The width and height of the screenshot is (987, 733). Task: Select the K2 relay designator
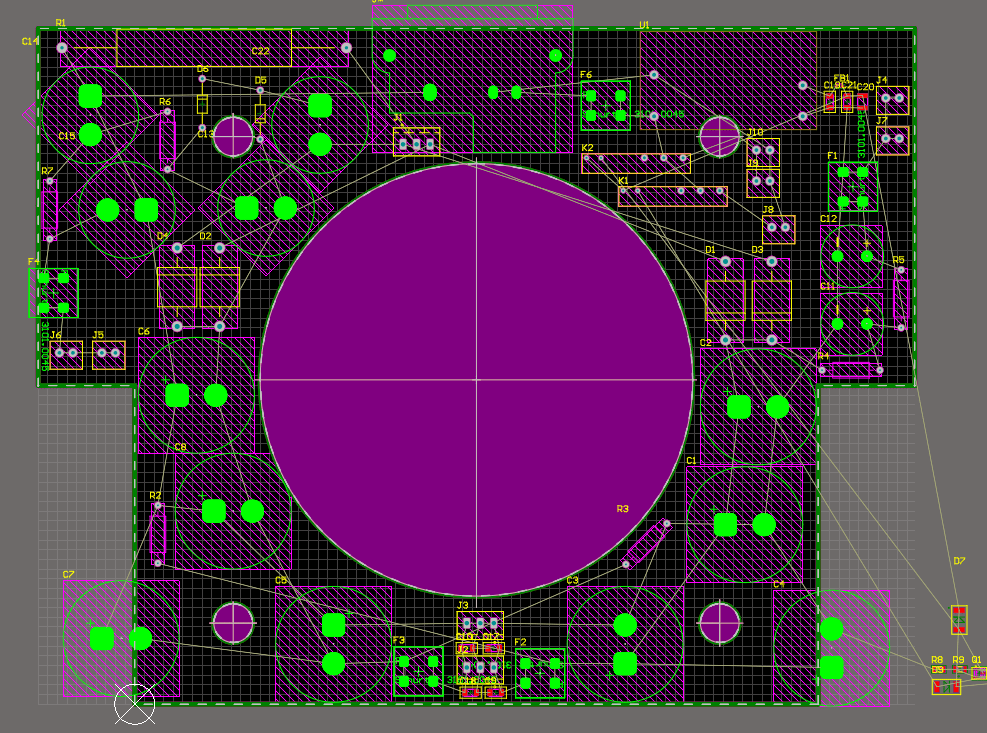coord(587,148)
